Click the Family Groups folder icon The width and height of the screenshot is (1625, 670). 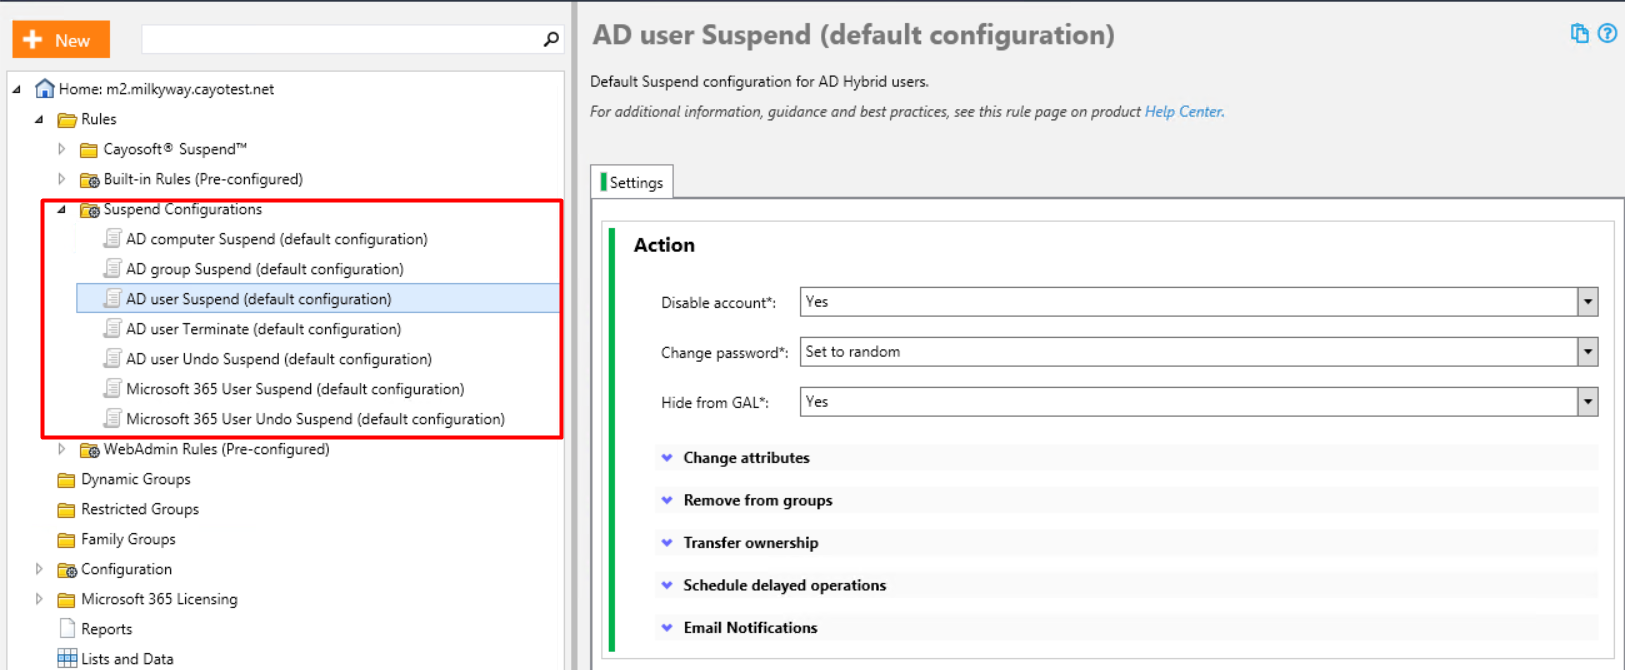pyautogui.click(x=67, y=540)
